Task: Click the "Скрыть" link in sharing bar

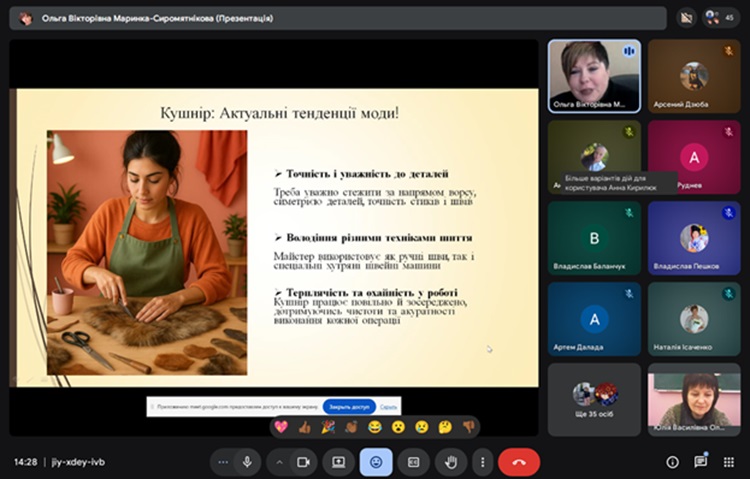Action: click(388, 407)
